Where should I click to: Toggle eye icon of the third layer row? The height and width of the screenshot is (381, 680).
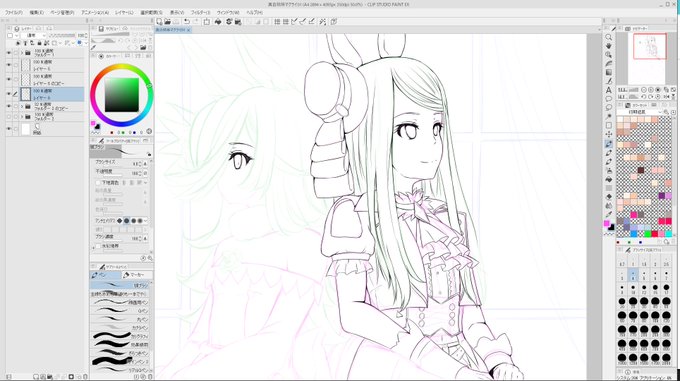tap(9, 79)
